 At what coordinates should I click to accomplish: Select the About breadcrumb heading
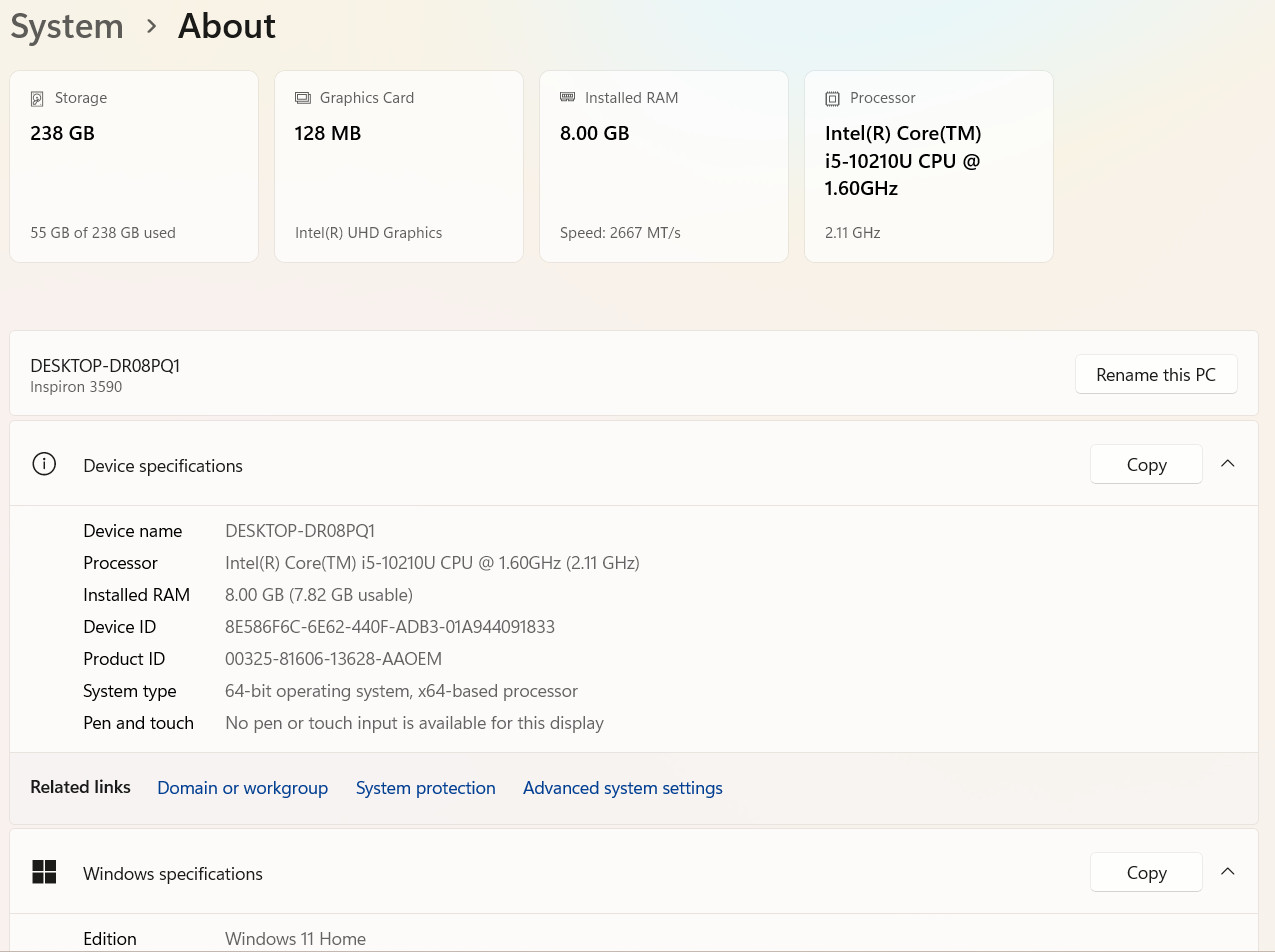227,26
